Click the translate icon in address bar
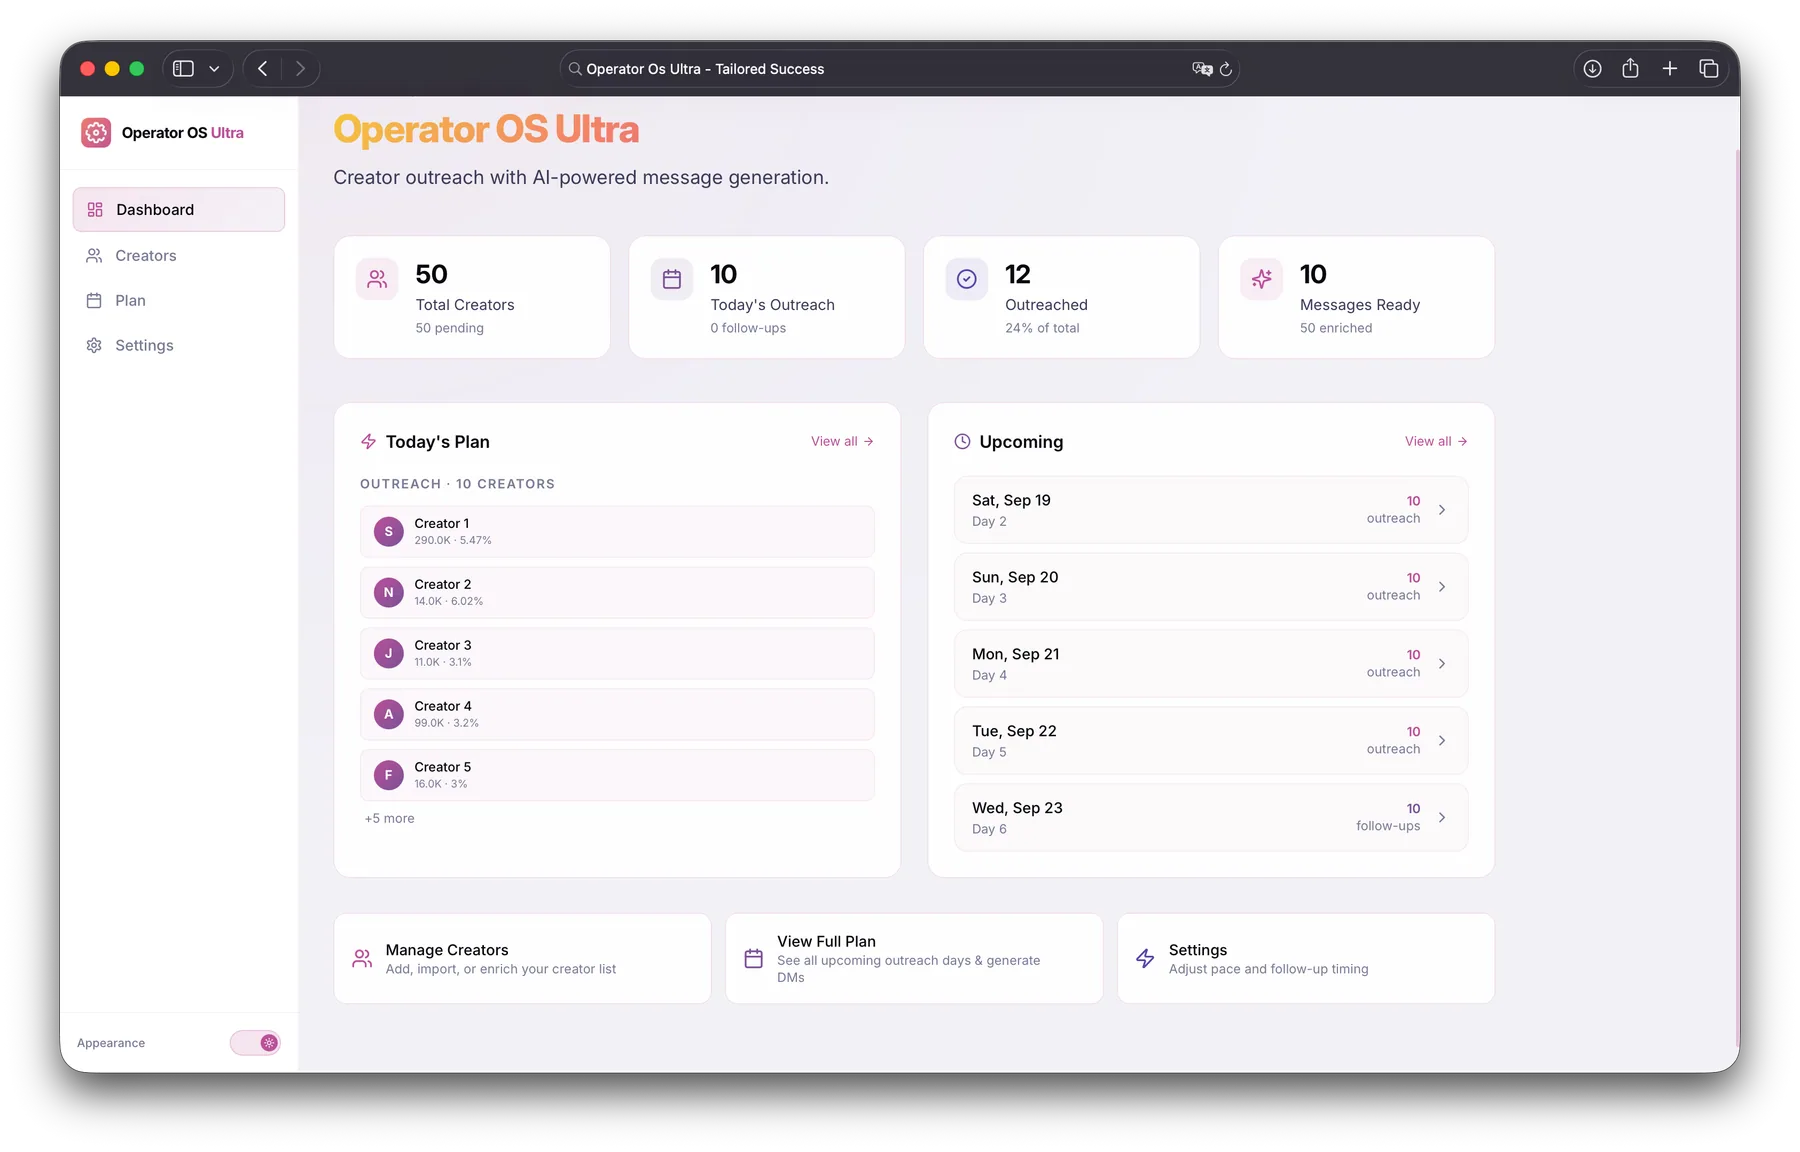This screenshot has height=1152, width=1800. click(x=1202, y=69)
